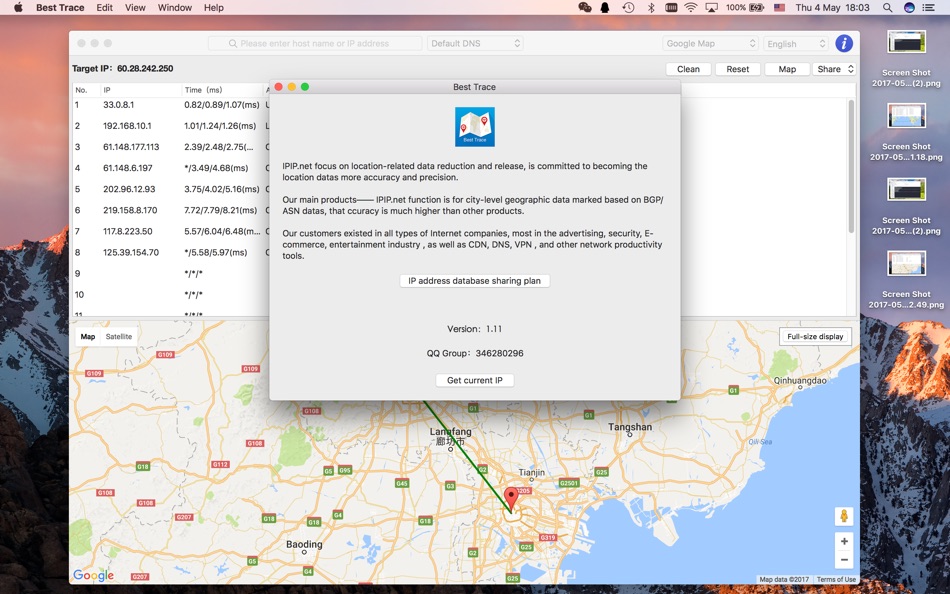Click the clock showing Thu 4 May 18:03
Image resolution: width=950 pixels, height=594 pixels.
832,7
